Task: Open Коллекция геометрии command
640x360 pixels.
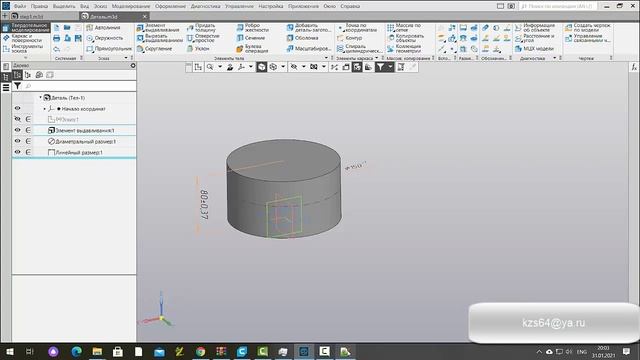Action: pos(404,49)
